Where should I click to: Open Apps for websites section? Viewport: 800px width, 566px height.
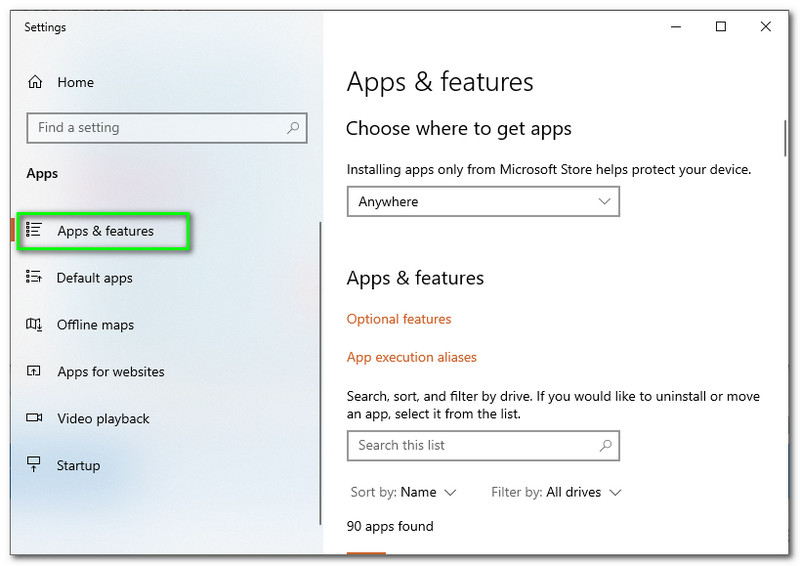[111, 372]
